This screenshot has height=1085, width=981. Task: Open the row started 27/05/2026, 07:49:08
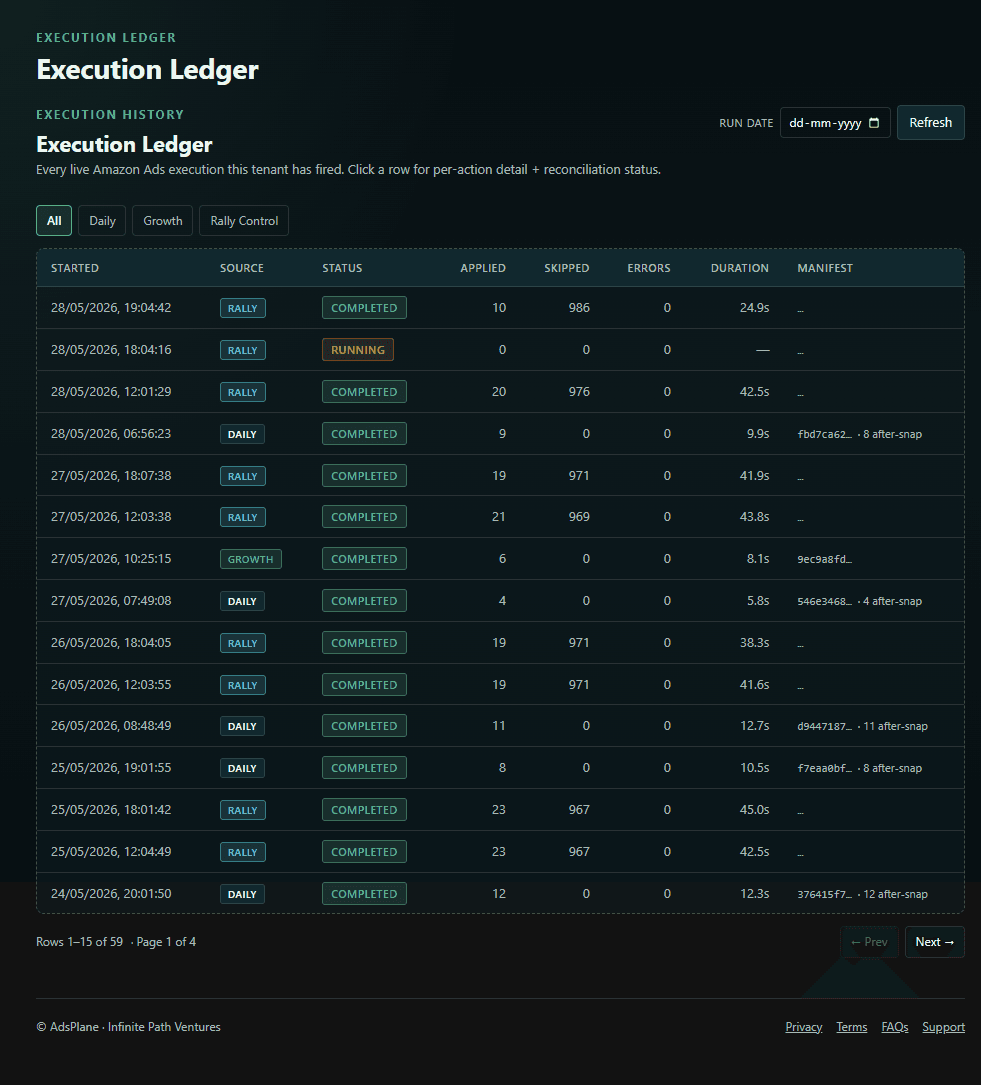click(x=500, y=601)
